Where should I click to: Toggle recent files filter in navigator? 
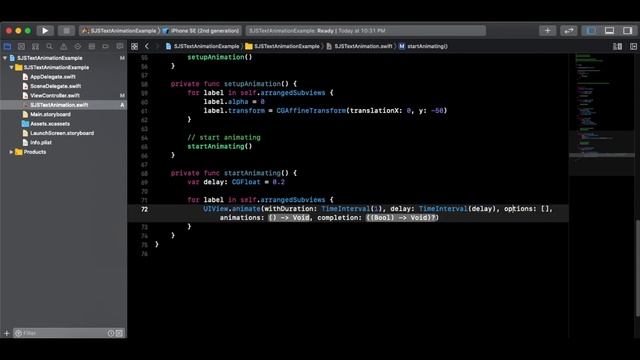111,333
